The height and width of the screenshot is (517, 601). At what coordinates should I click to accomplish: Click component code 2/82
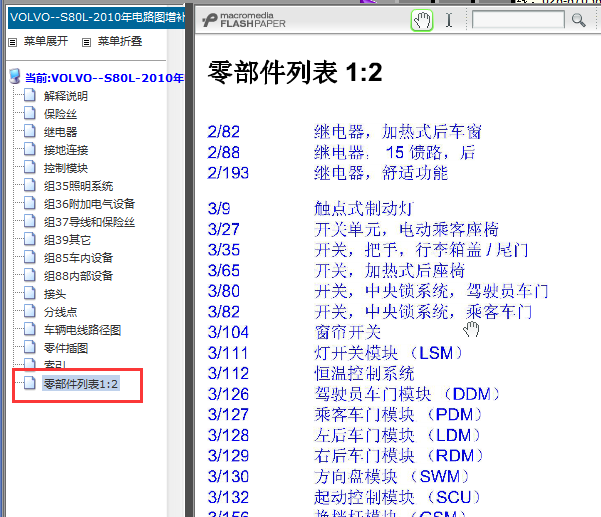(x=223, y=132)
